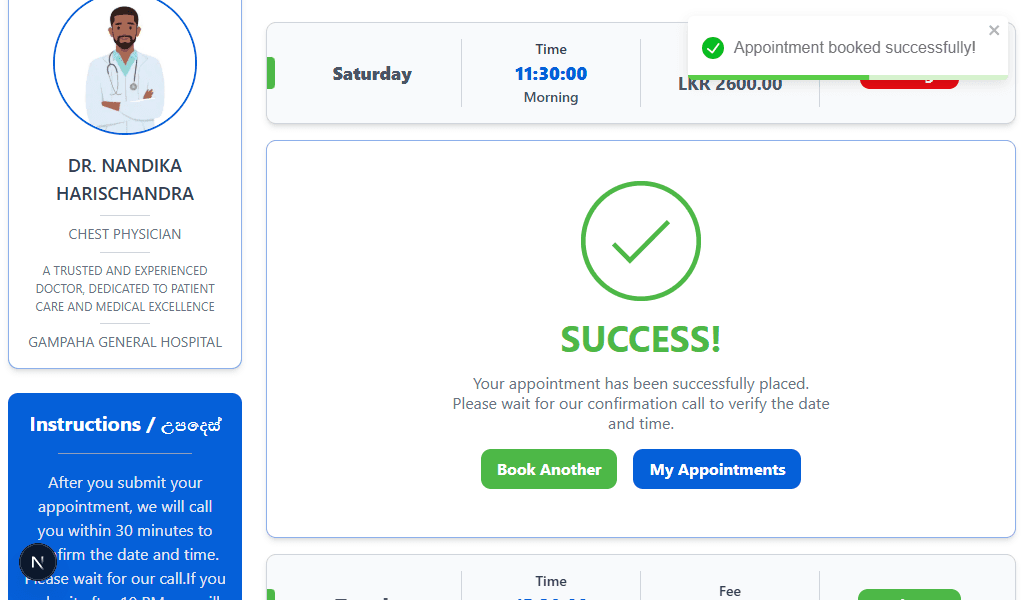This screenshot has height=600, width=1024.
Task: Click the Appointment booked successfully message text
Action: click(854, 48)
